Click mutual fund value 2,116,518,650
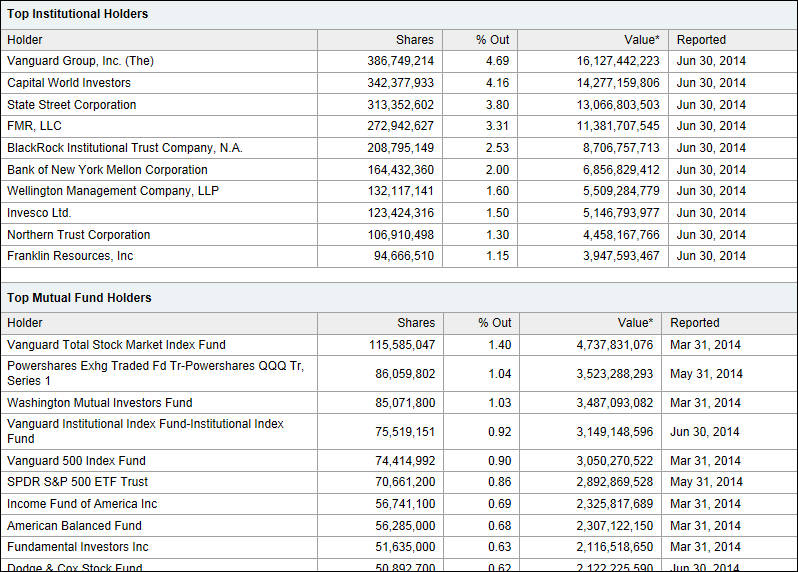Viewport: 798px width, 572px height. pyautogui.click(x=615, y=547)
